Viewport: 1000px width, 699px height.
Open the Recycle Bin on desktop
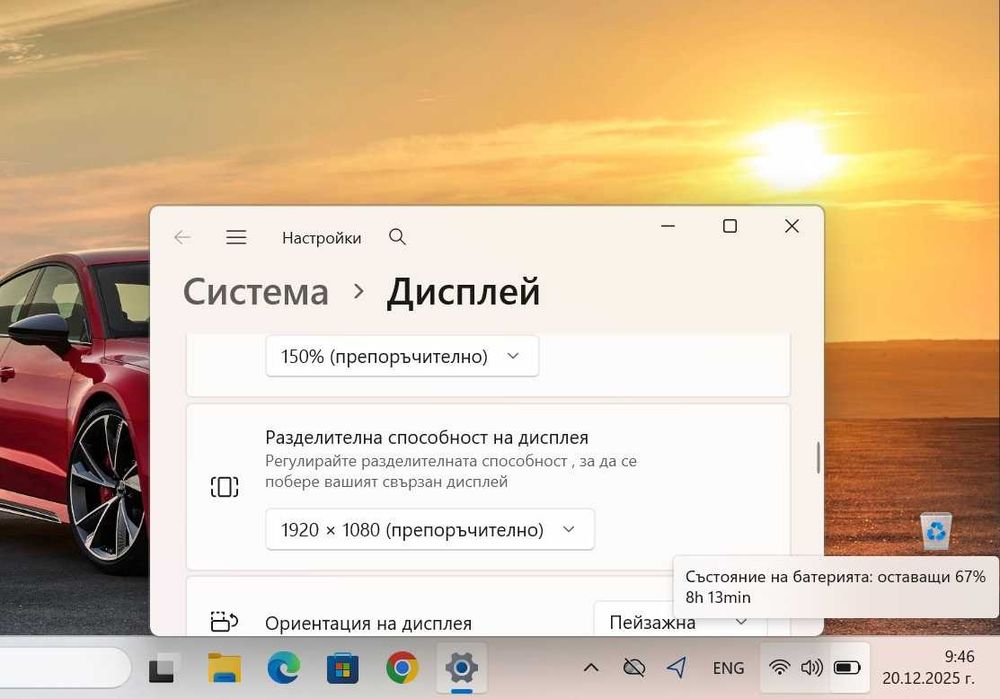pyautogui.click(x=936, y=531)
